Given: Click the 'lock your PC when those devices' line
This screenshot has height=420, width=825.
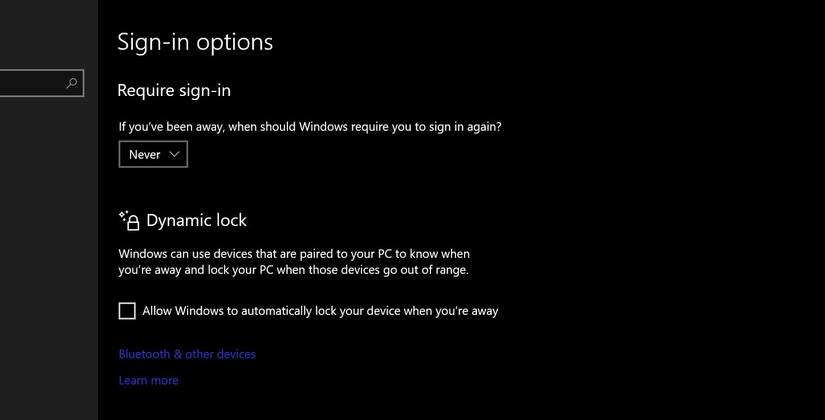Looking at the screenshot, I should coord(294,270).
